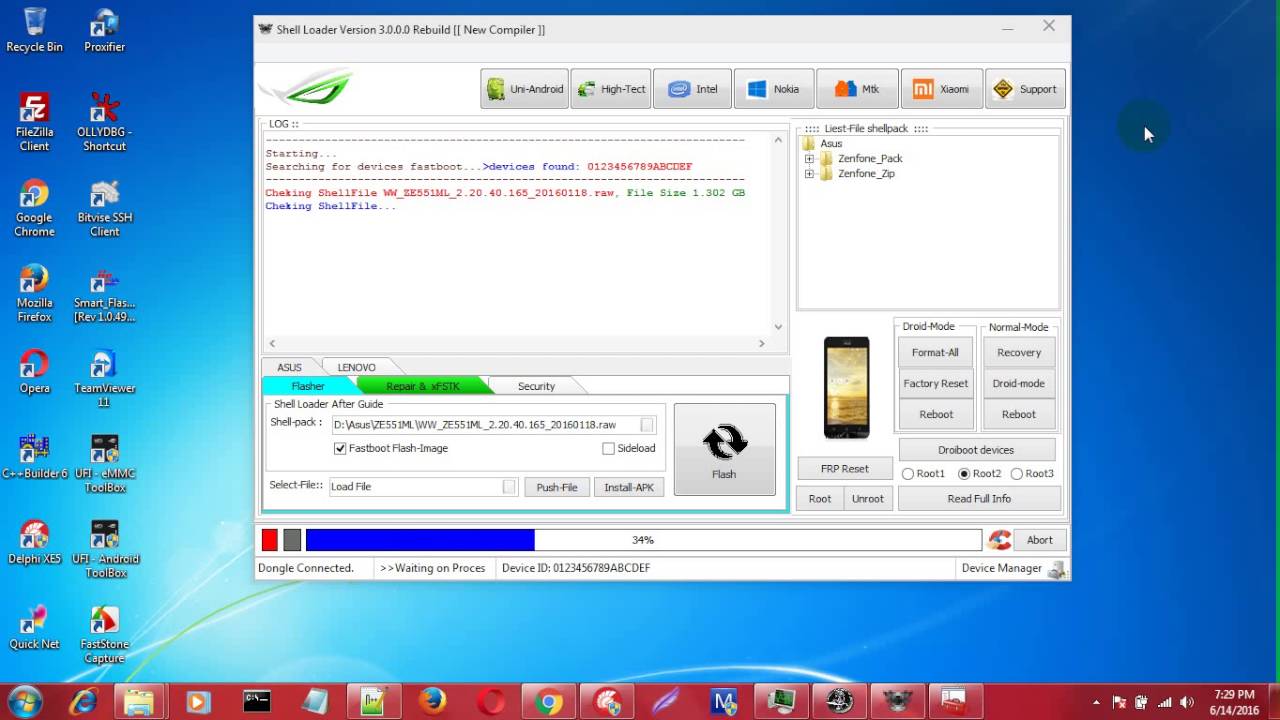Image resolution: width=1280 pixels, height=720 pixels.
Task: Open Internet Explorer from taskbar
Action: pyautogui.click(x=82, y=702)
